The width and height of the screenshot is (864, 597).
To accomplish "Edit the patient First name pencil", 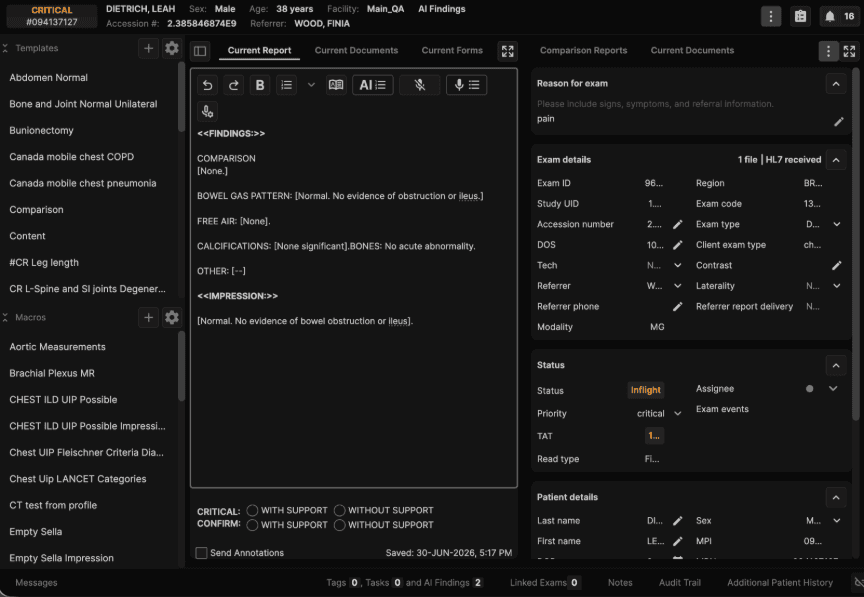I will pyautogui.click(x=678, y=541).
